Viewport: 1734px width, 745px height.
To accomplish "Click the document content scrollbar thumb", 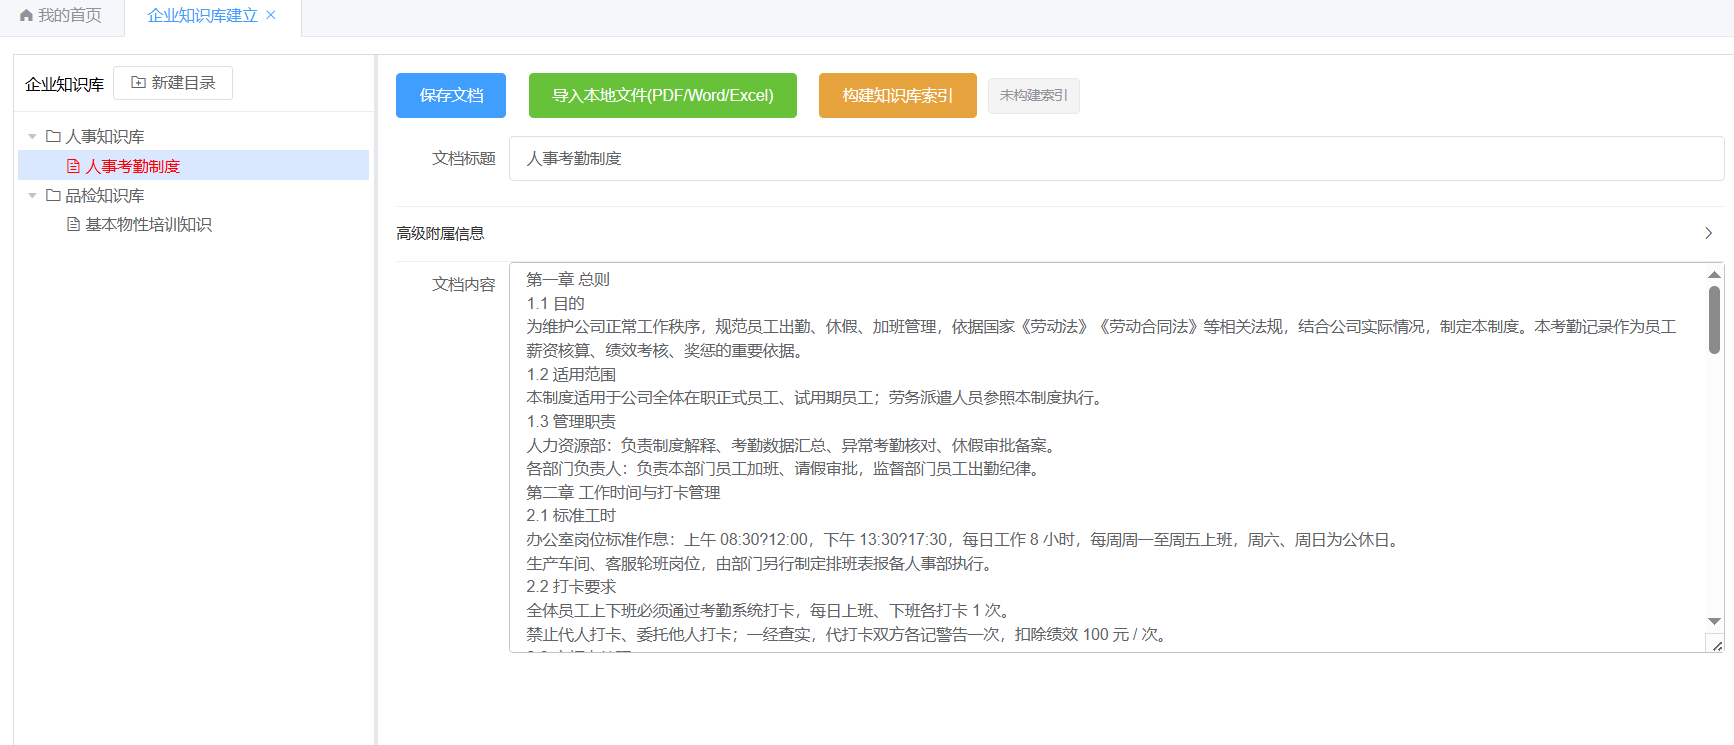I will [1715, 320].
